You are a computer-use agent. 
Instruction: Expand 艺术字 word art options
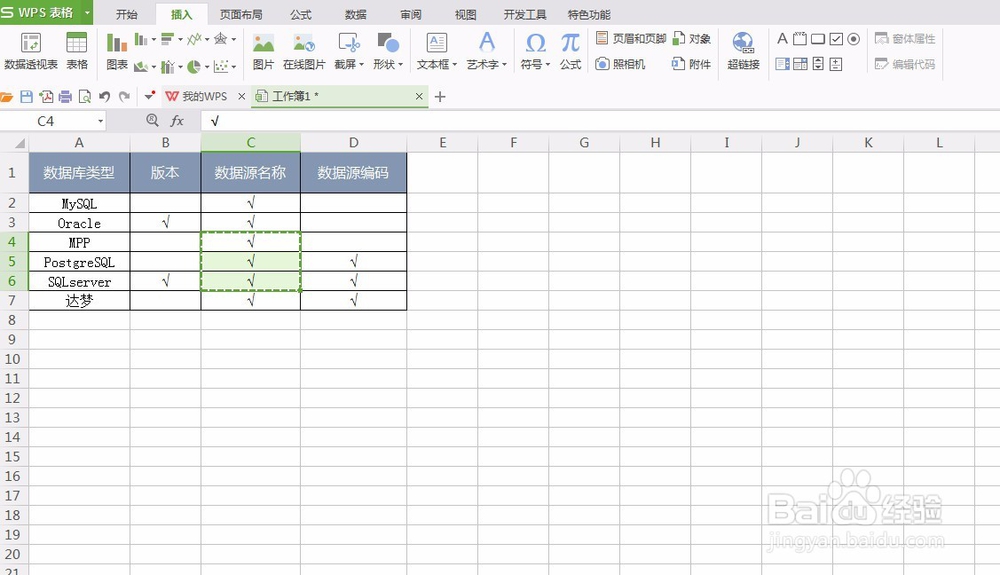click(487, 51)
